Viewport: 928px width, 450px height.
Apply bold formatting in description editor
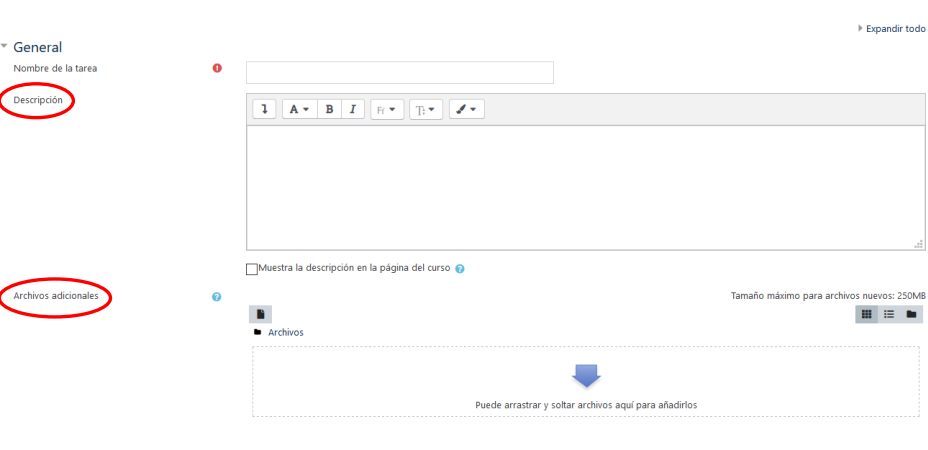(x=330, y=110)
